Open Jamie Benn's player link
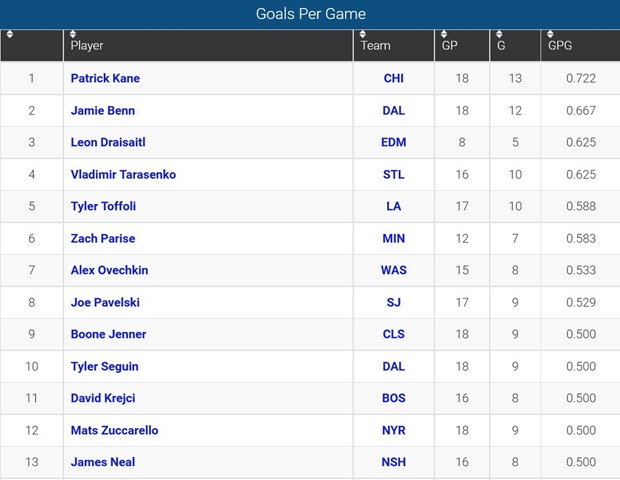Viewport: 620px width, 480px height. click(x=103, y=110)
